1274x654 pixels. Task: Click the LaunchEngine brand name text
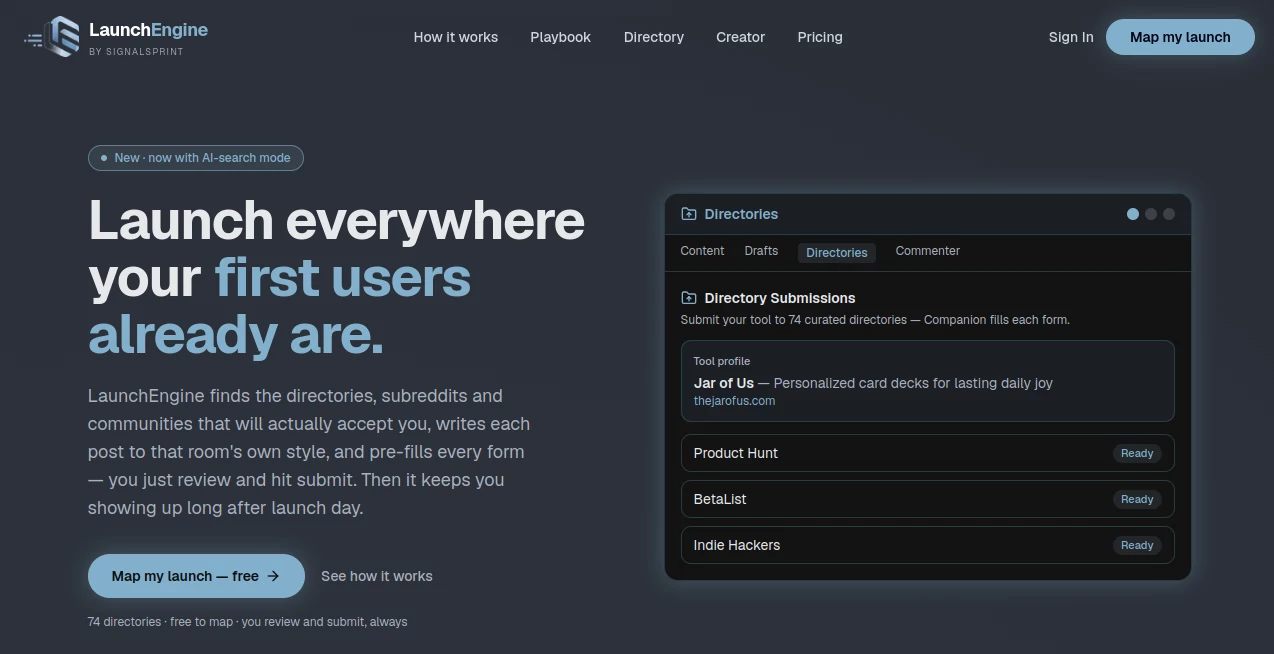148,30
